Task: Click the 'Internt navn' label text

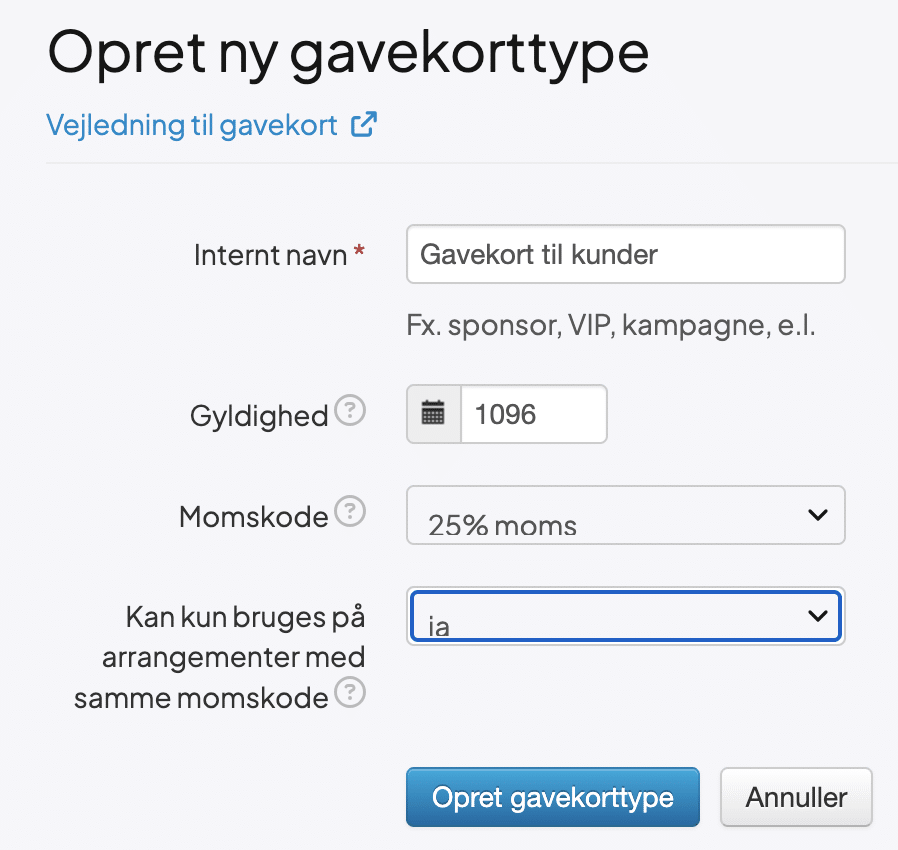Action: point(268,255)
